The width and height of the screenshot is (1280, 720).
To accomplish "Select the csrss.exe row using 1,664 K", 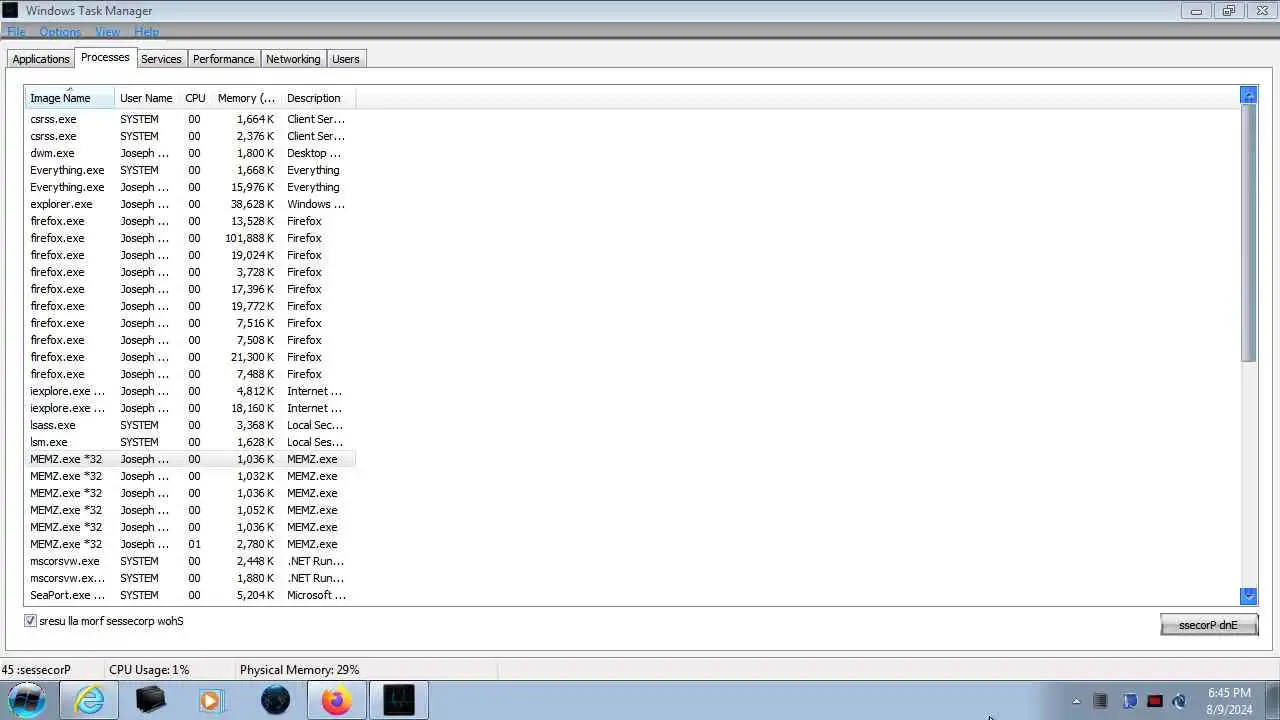I will tap(190, 119).
